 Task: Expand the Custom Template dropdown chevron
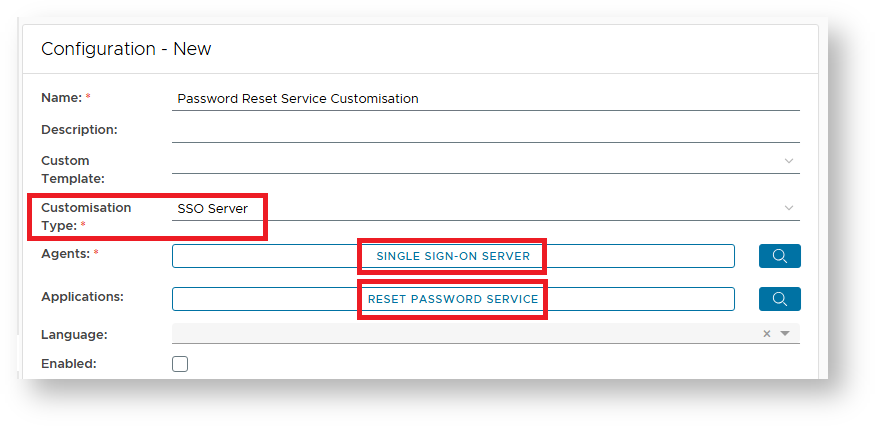point(789,161)
